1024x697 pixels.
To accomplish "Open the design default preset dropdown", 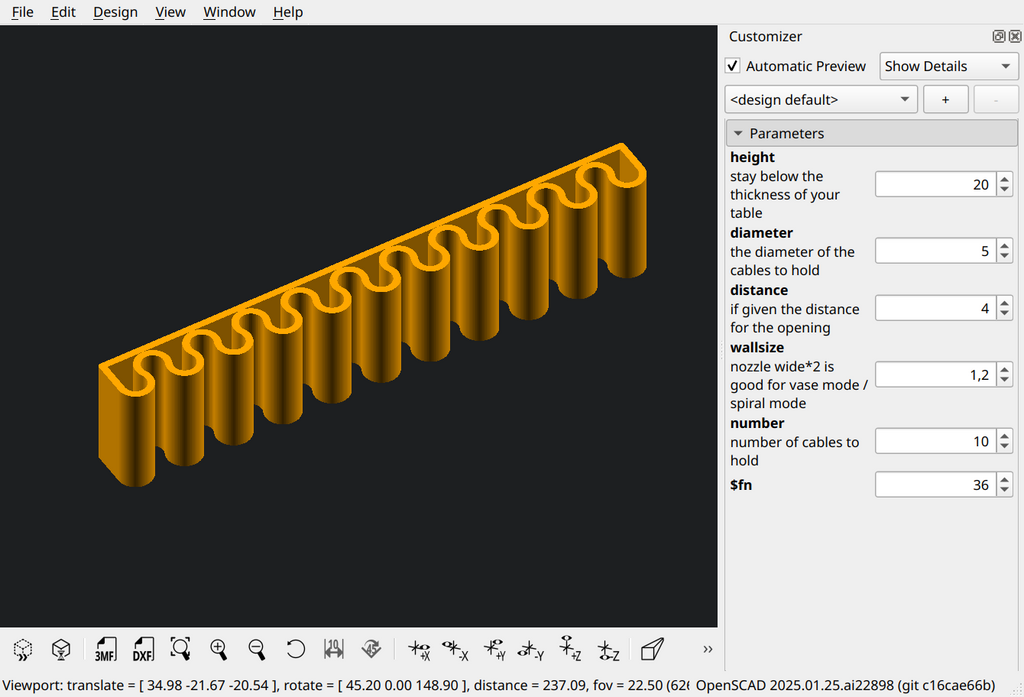I will tap(821, 99).
